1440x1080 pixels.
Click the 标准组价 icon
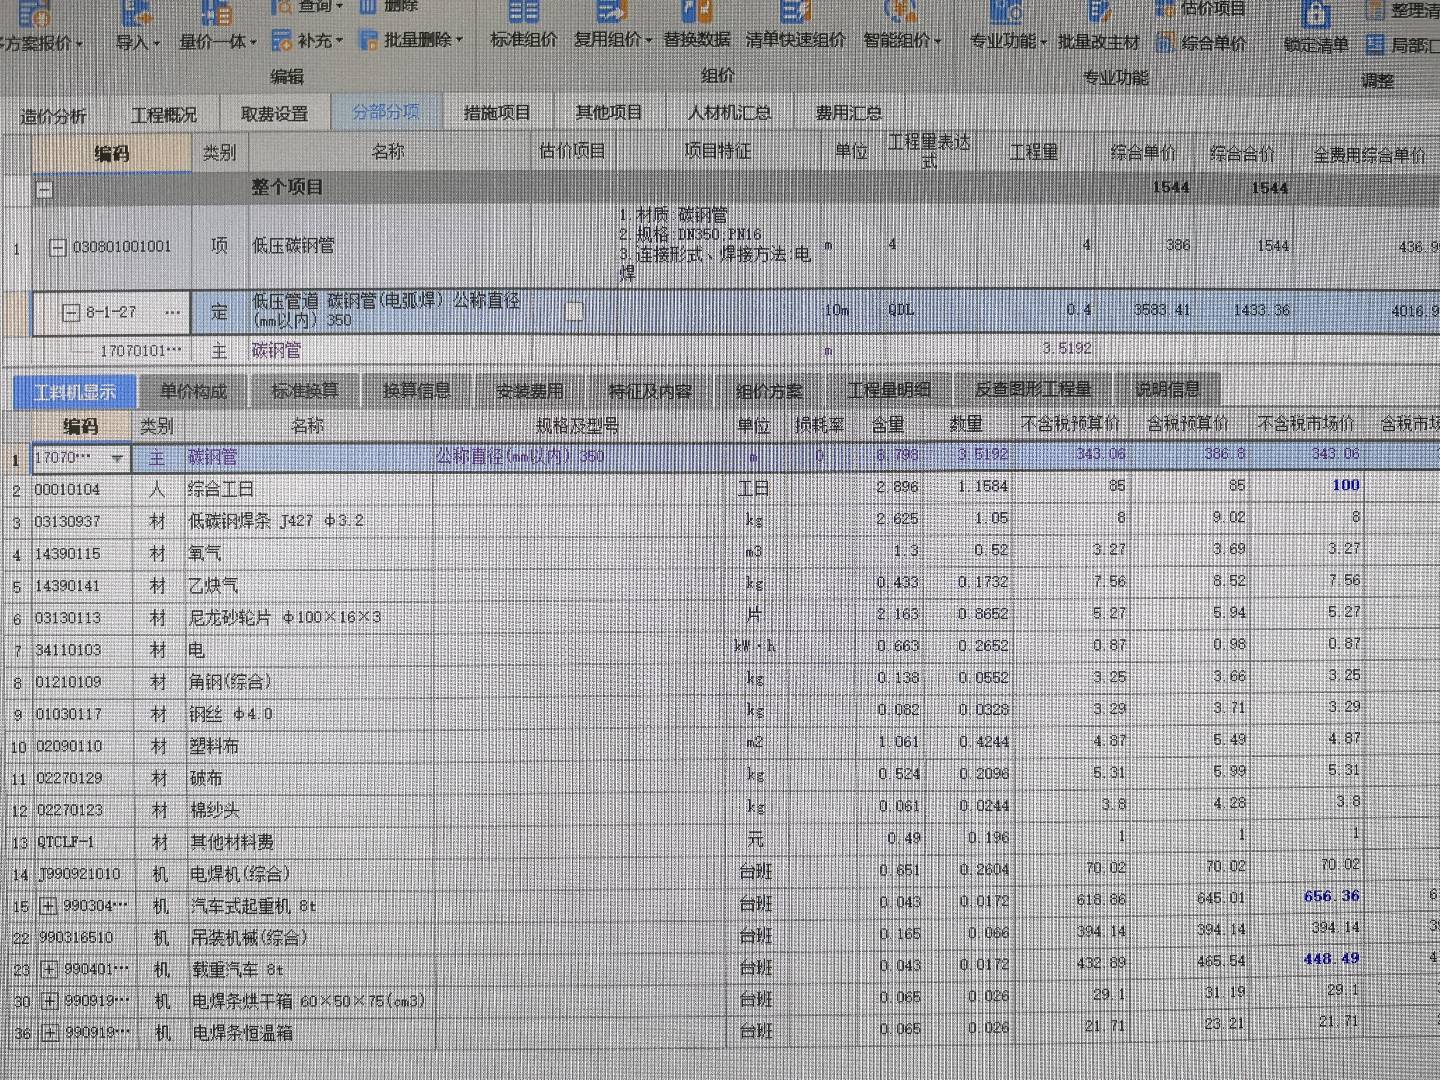click(523, 12)
